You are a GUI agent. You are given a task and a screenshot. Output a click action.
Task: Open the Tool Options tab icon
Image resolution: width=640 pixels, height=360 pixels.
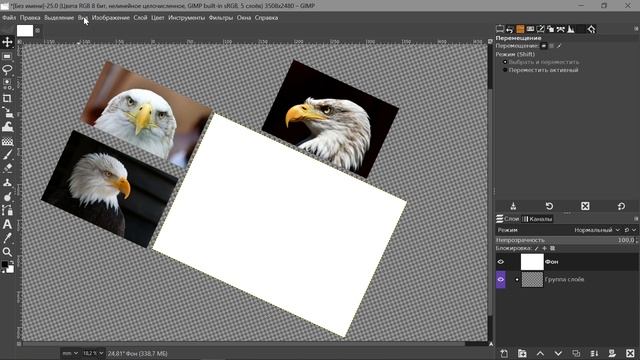(x=500, y=29)
